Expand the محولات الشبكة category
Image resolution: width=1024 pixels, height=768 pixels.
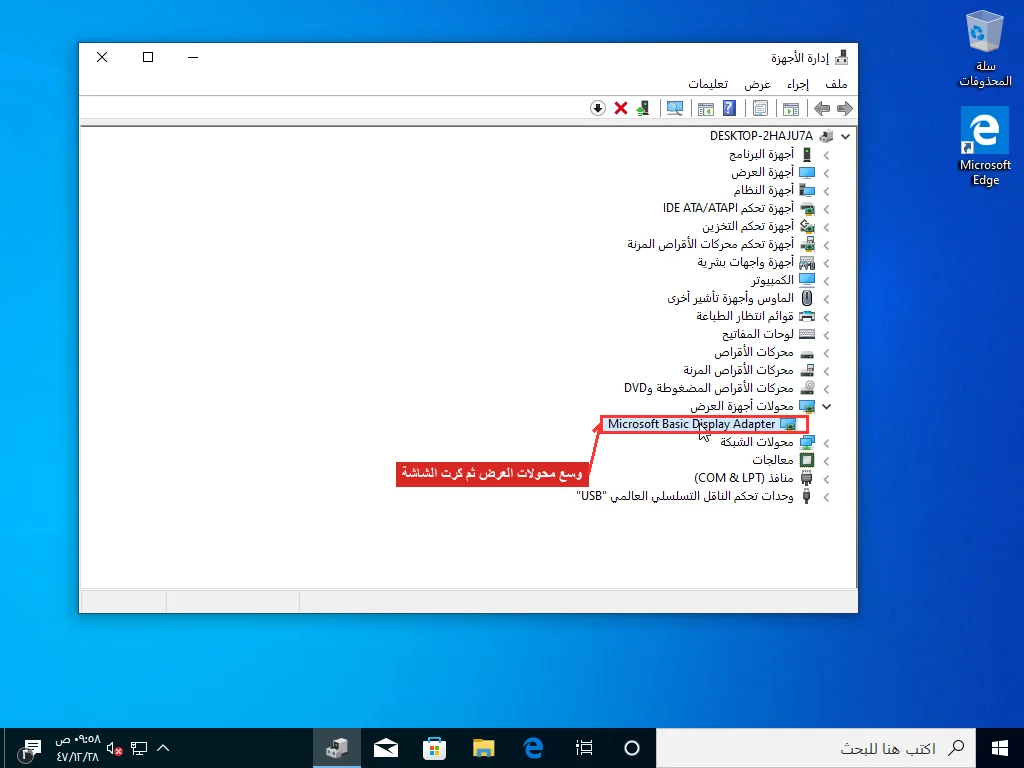click(827, 443)
